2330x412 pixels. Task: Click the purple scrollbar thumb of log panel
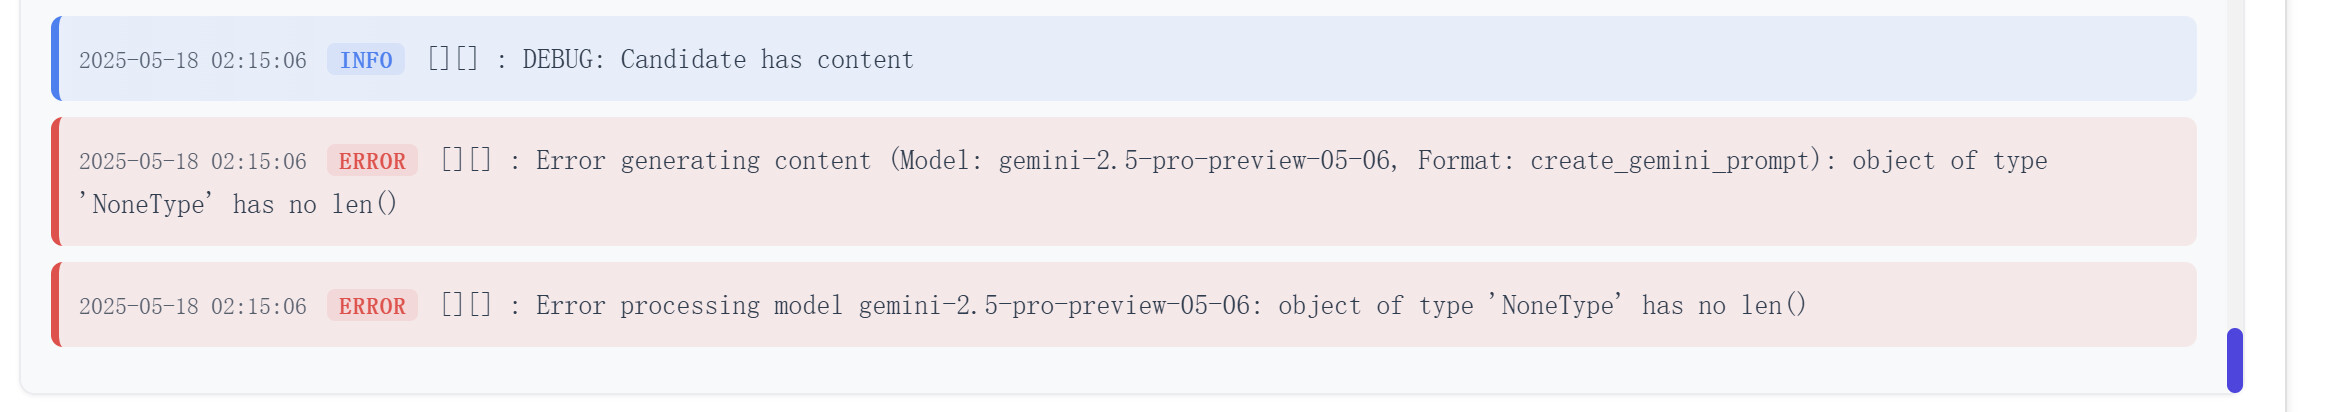[2235, 360]
